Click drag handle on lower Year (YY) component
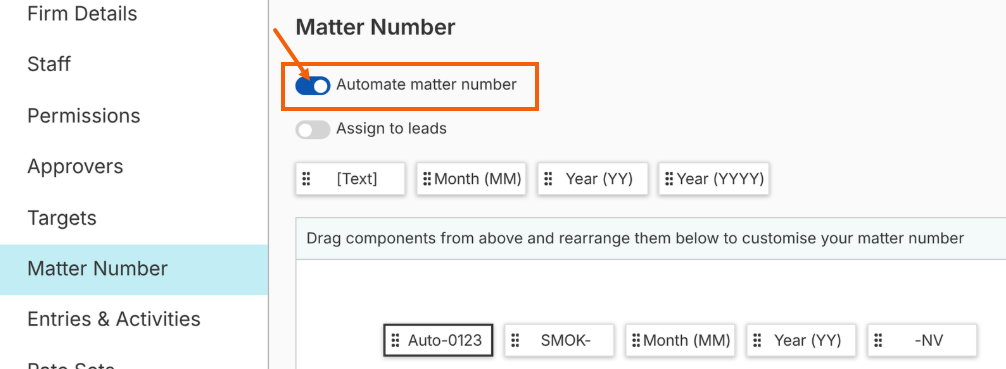1006x369 pixels. tap(757, 340)
